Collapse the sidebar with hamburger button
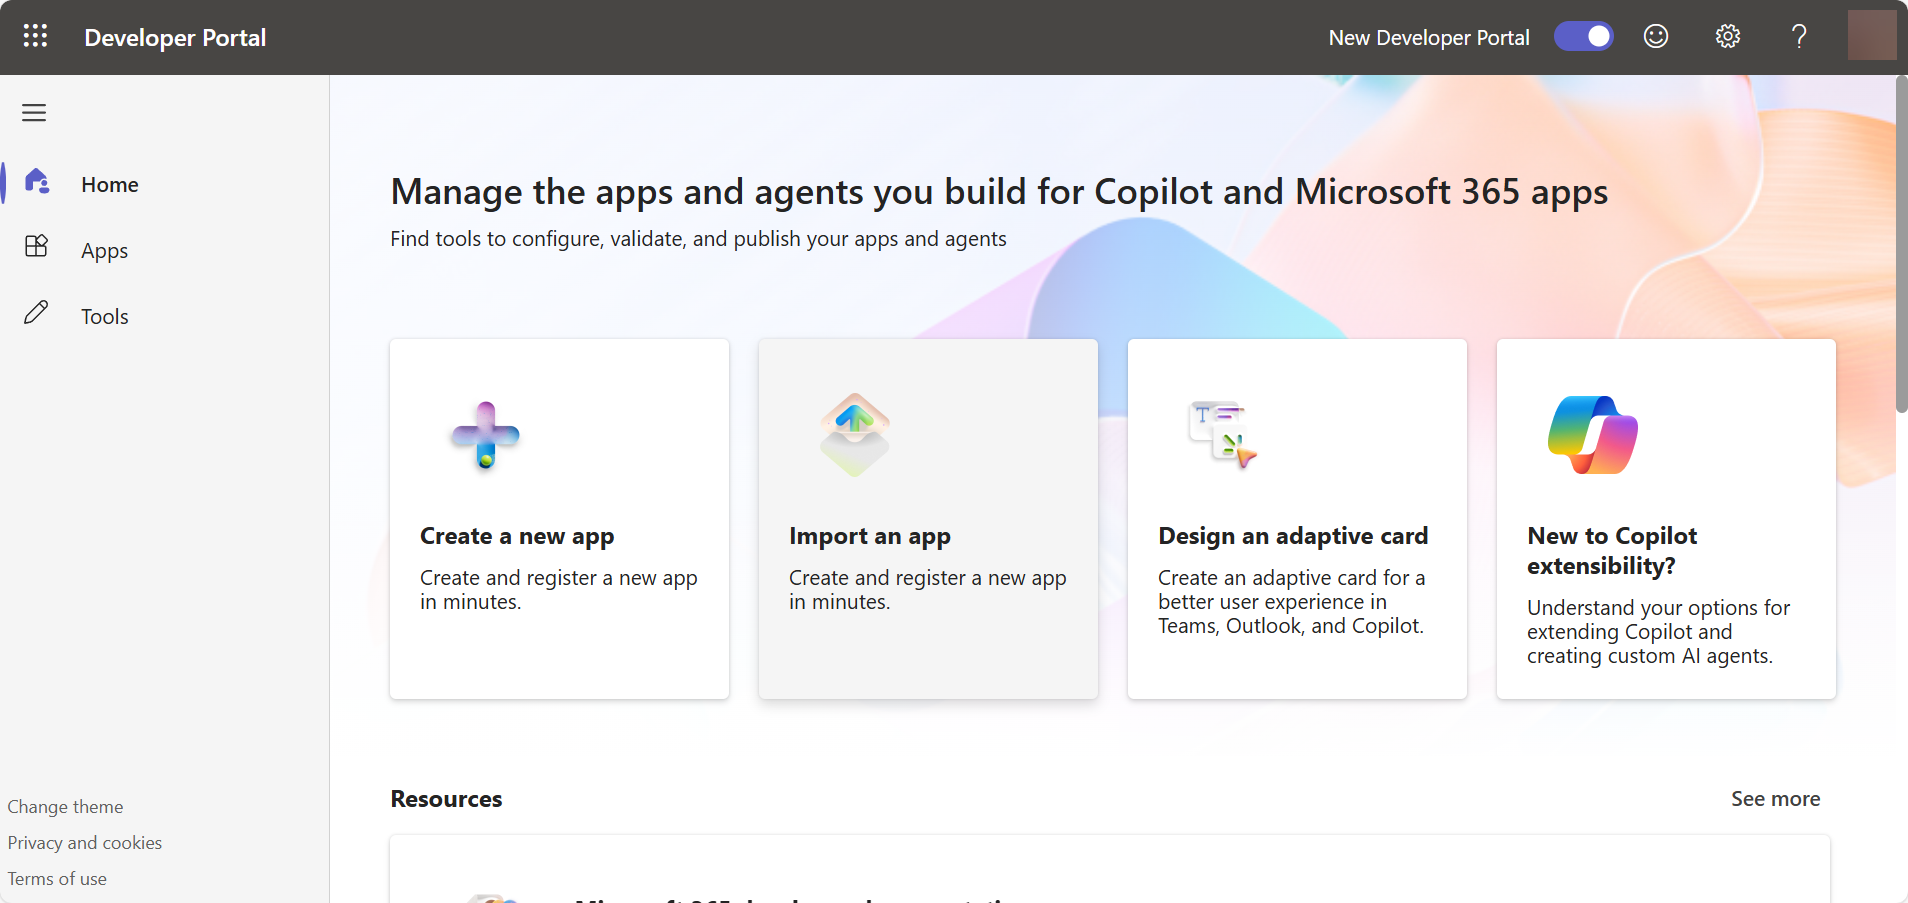This screenshot has height=903, width=1908. click(34, 113)
